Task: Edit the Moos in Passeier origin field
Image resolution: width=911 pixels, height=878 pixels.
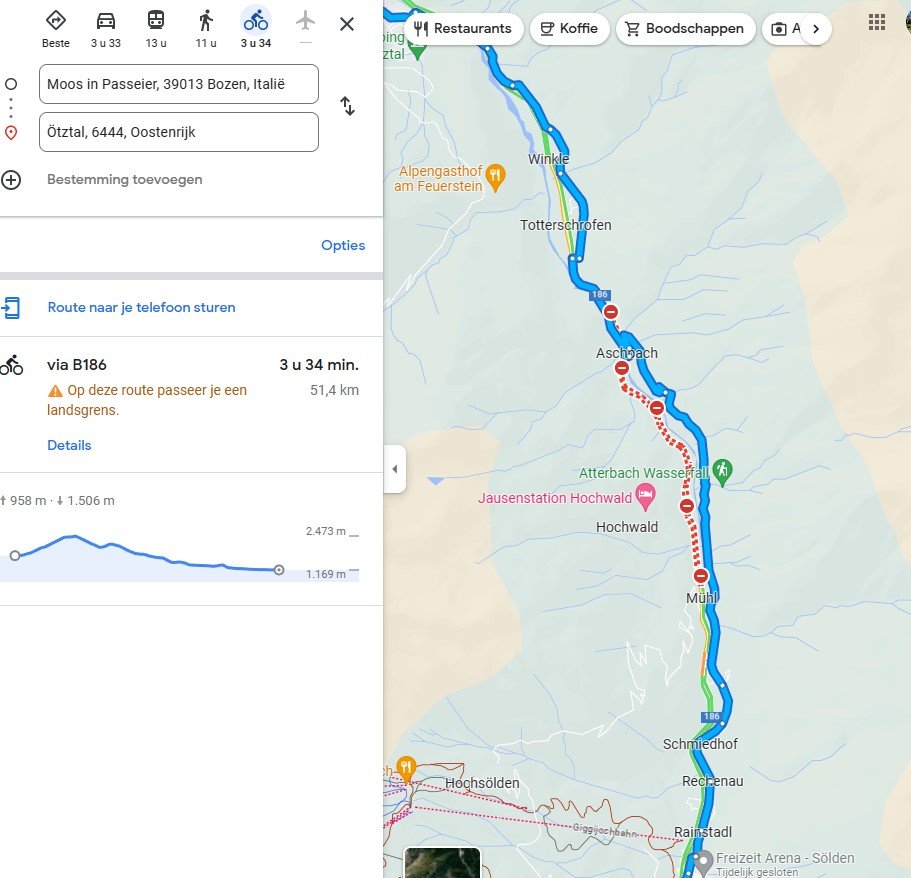Action: [179, 84]
